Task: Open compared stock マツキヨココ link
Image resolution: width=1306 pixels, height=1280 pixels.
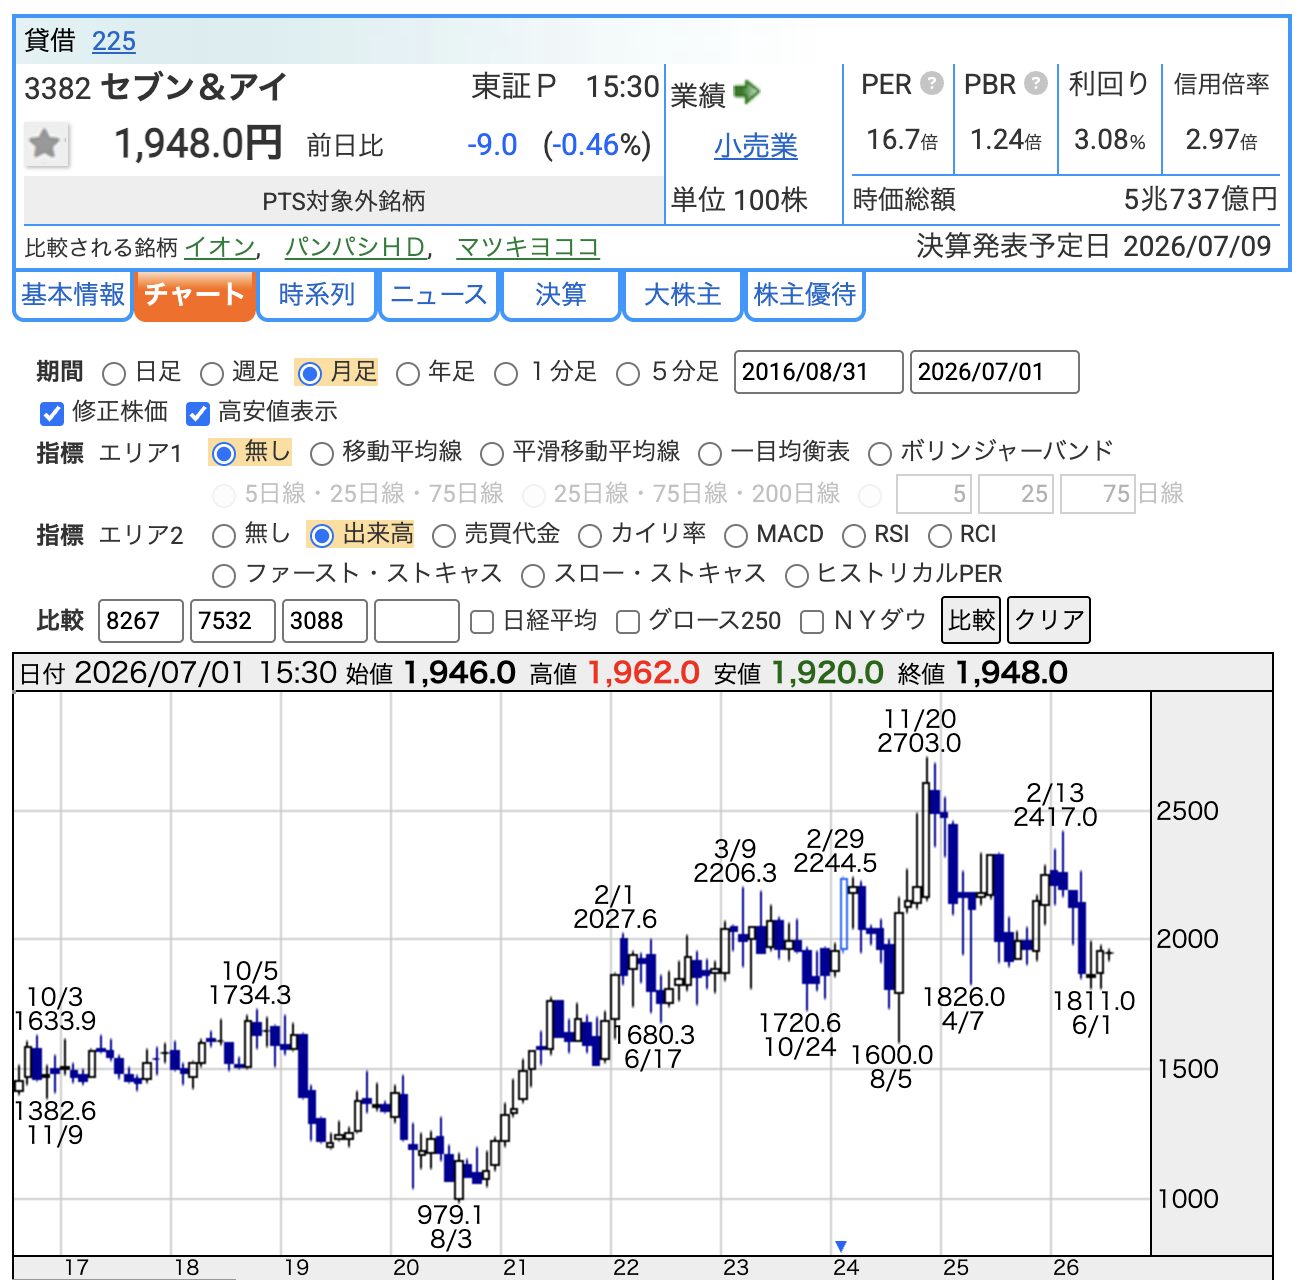Action: click(528, 247)
